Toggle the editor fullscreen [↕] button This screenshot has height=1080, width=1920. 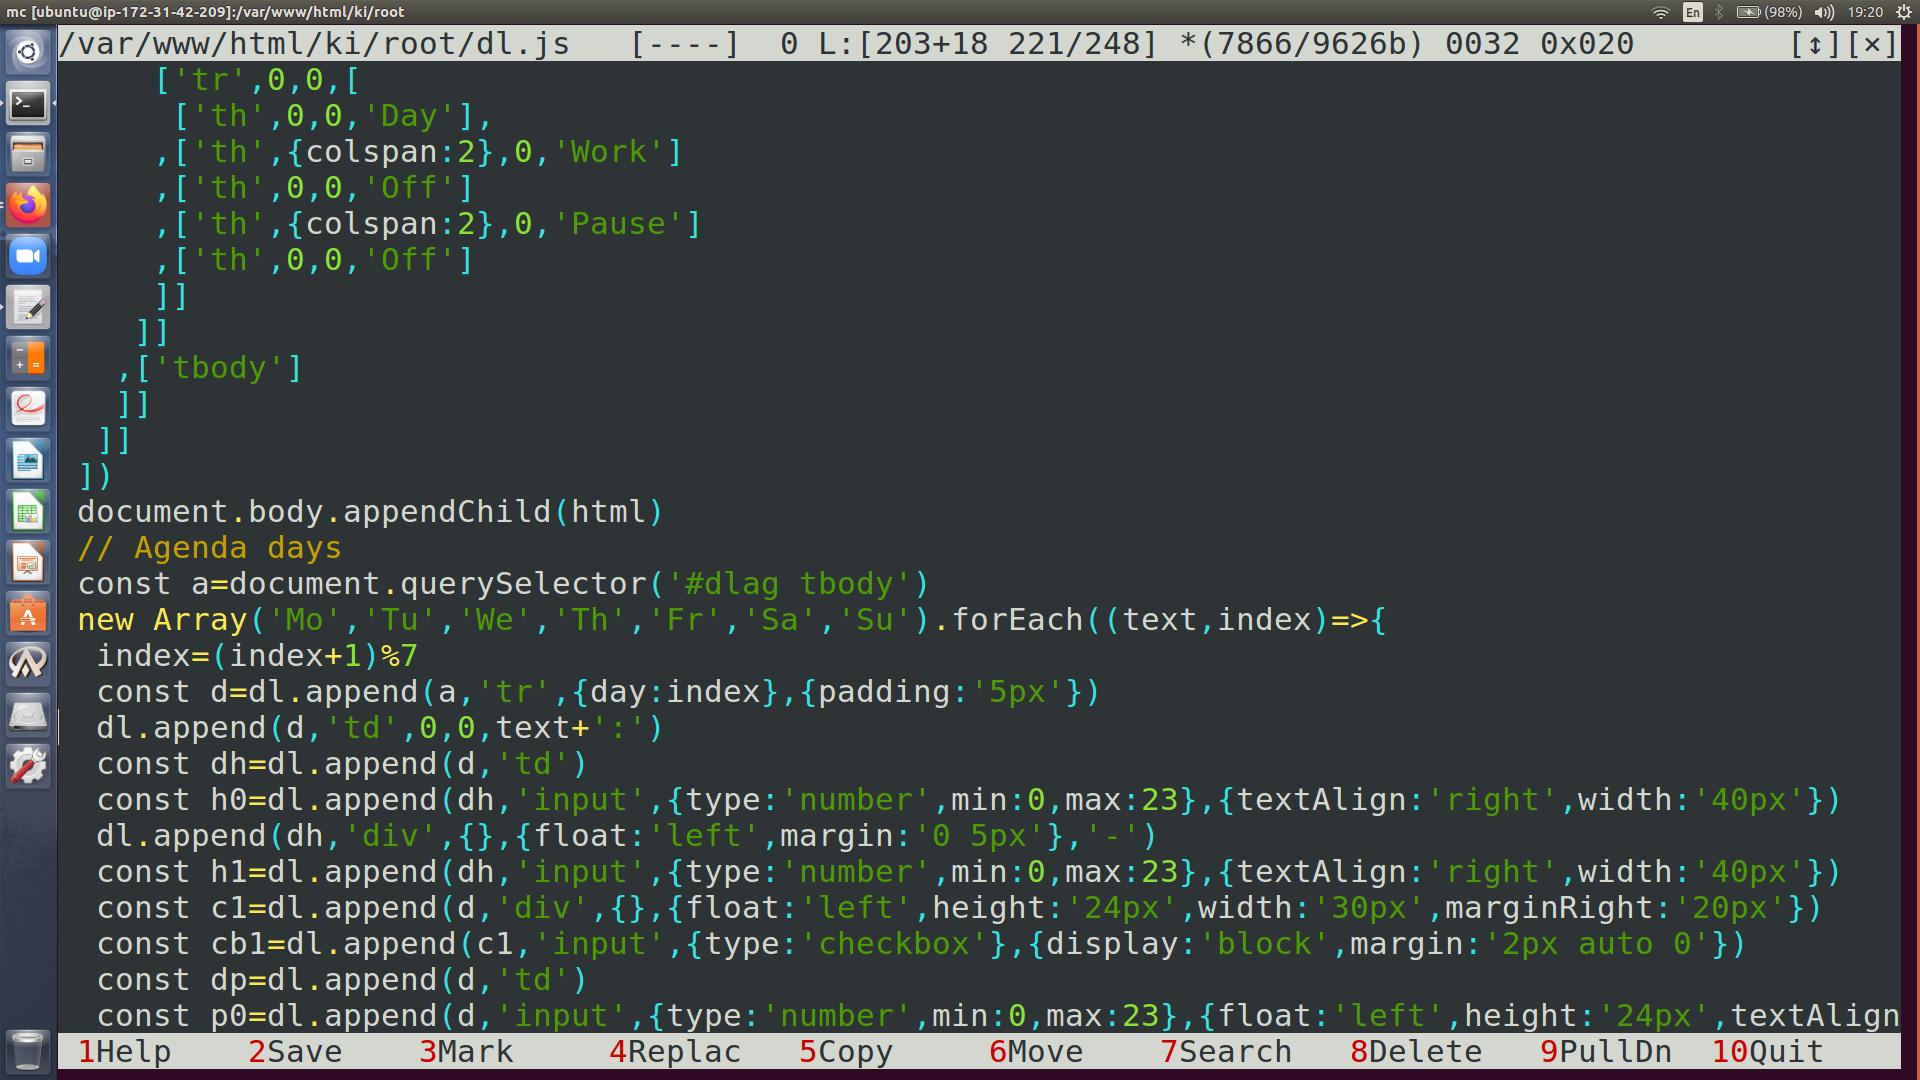(1813, 44)
